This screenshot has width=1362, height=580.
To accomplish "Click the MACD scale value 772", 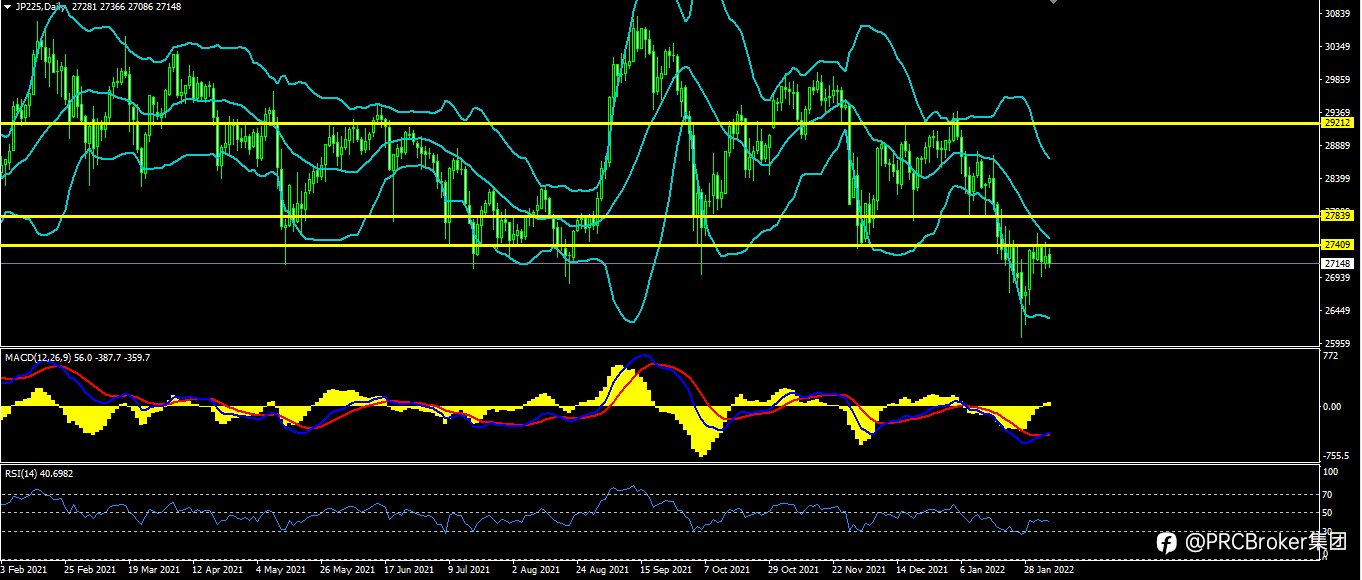I will (1330, 357).
